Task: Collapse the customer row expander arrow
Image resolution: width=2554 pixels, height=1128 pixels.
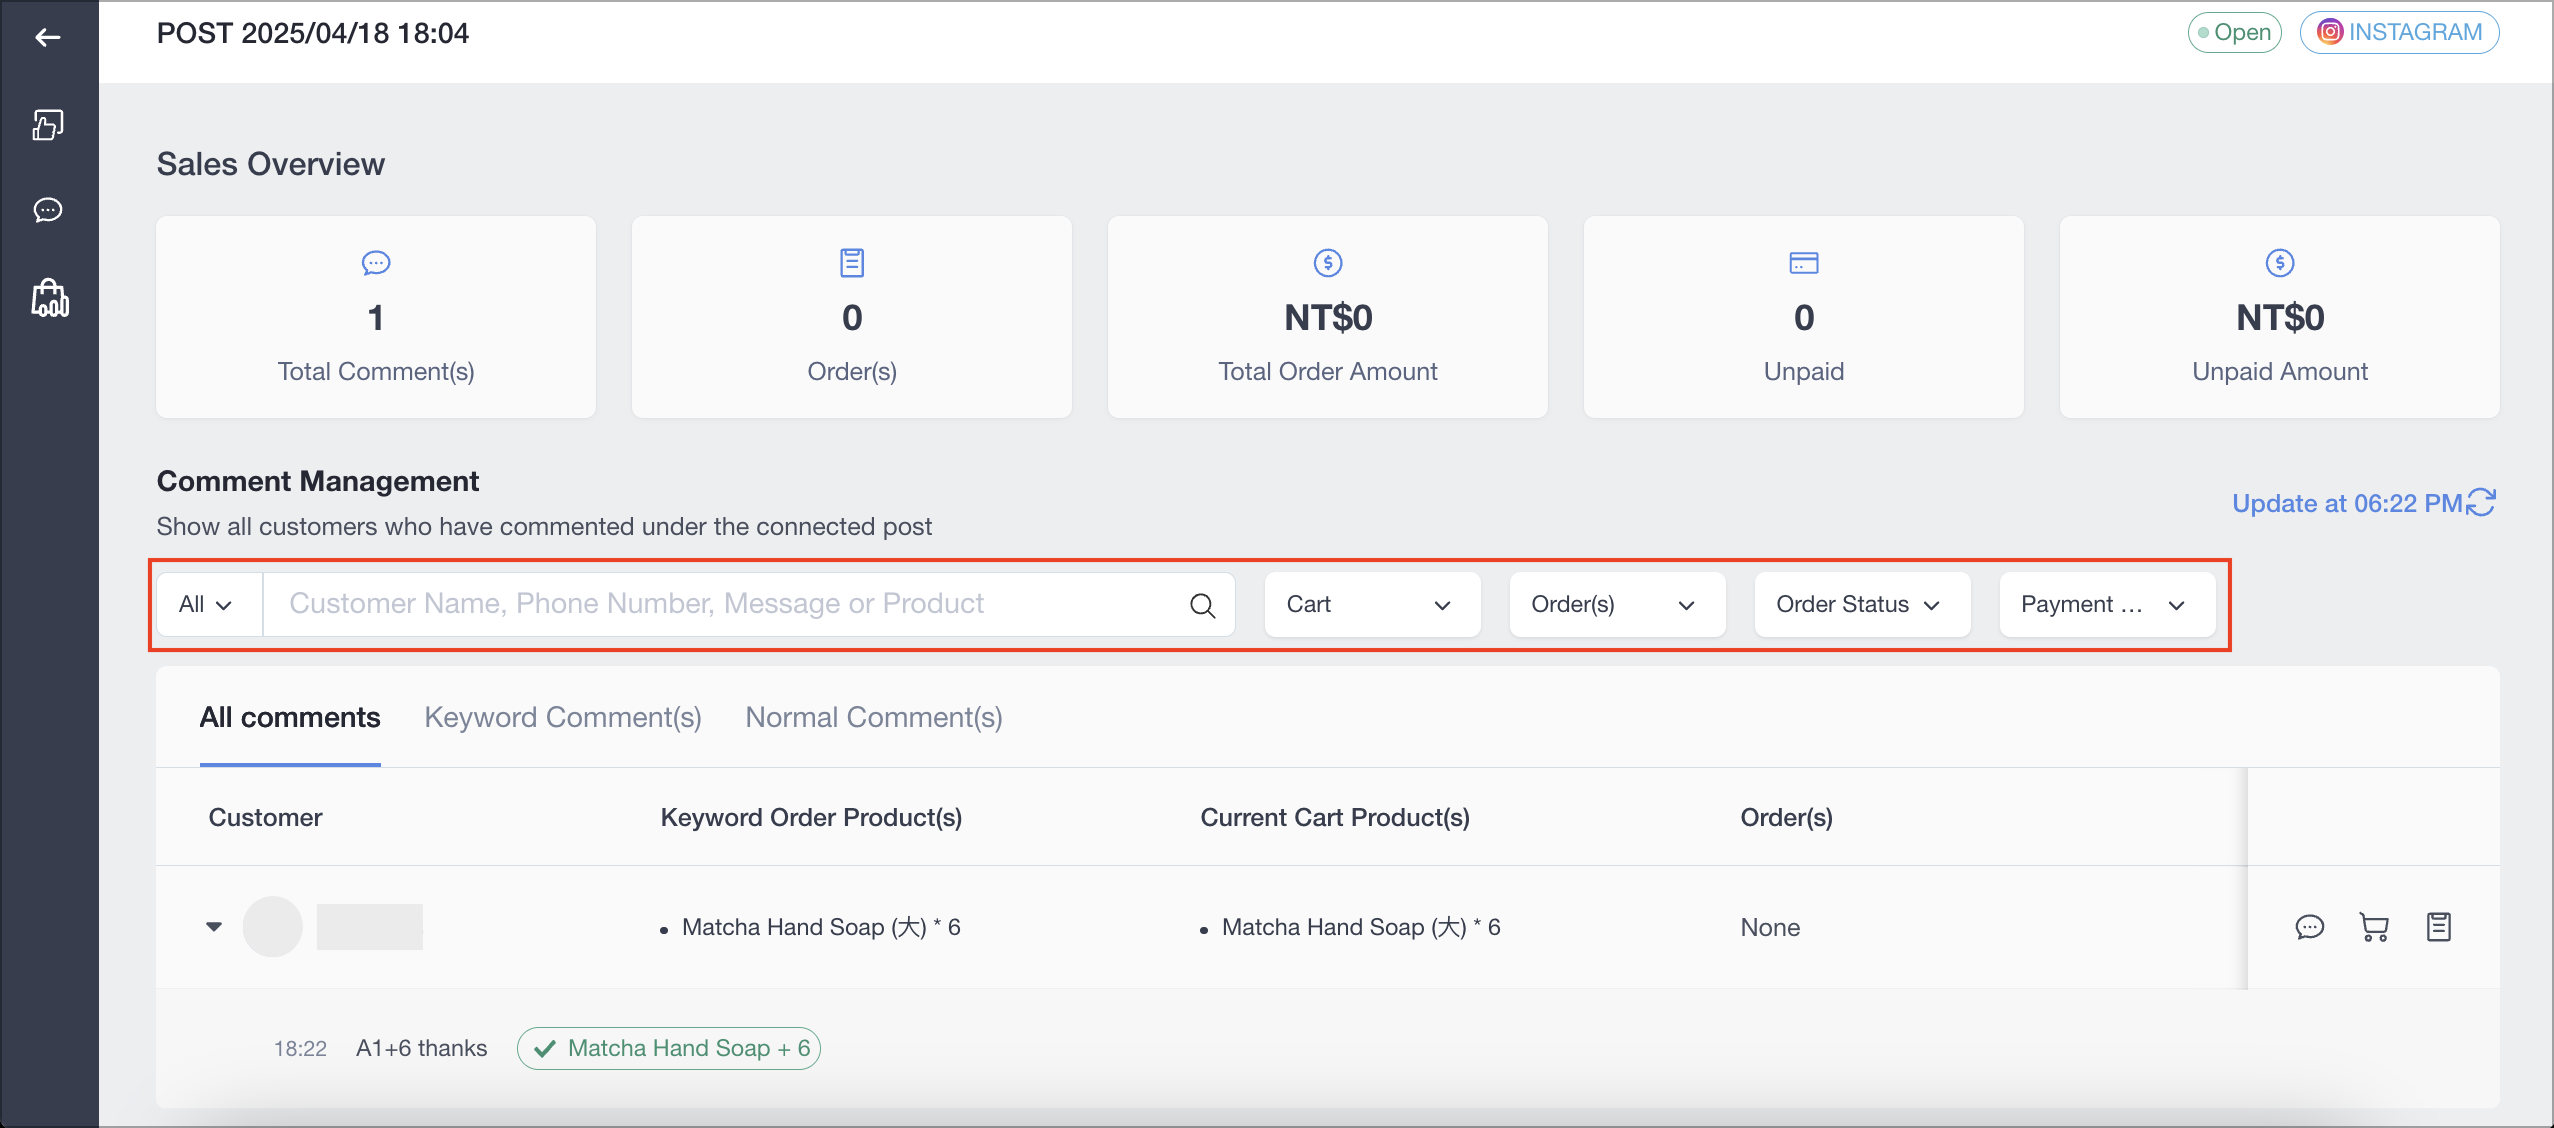Action: click(x=214, y=926)
